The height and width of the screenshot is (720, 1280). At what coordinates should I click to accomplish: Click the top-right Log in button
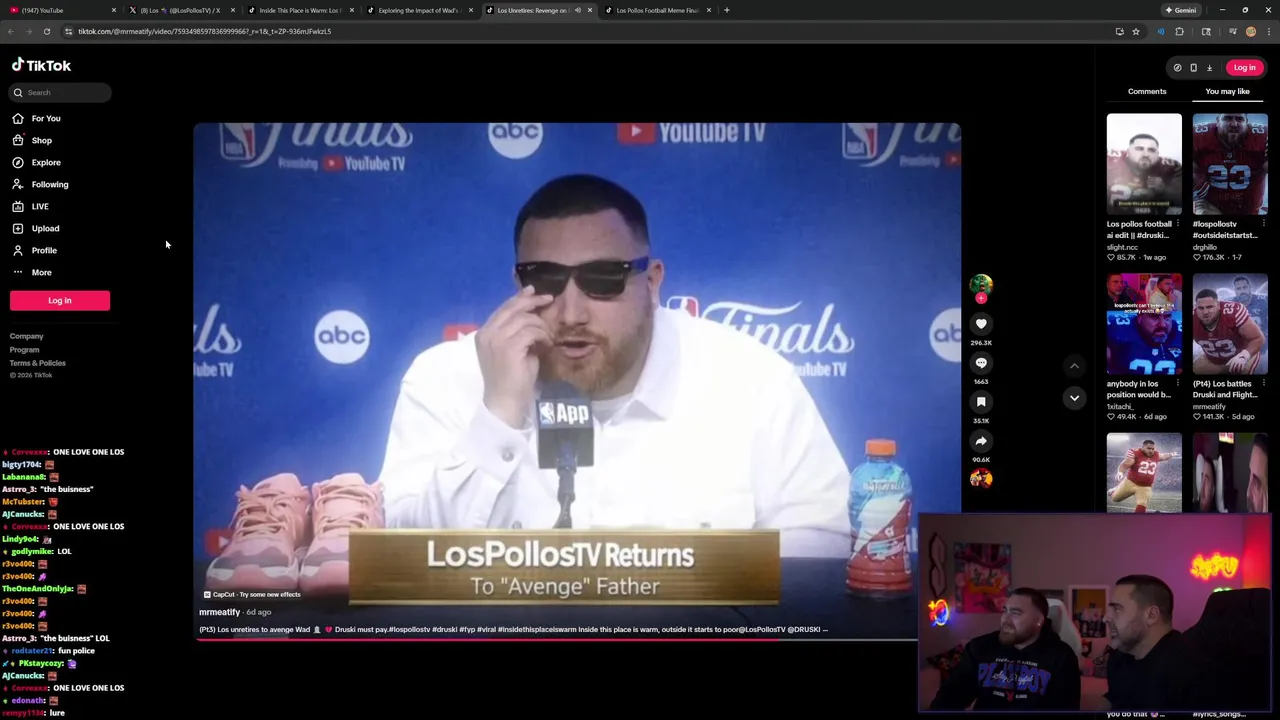pos(1244,67)
